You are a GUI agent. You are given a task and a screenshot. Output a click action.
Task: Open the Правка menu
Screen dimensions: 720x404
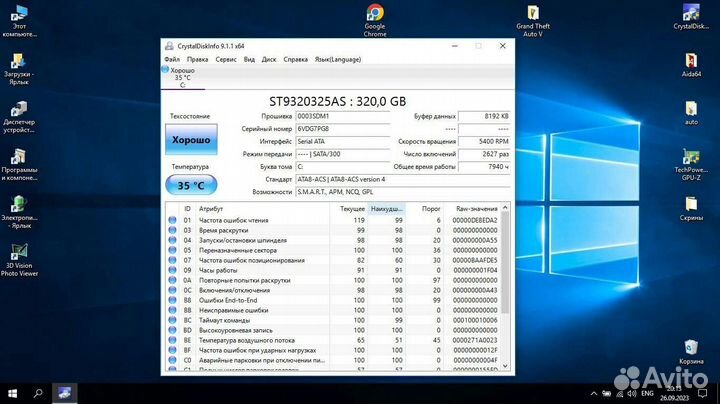click(197, 59)
